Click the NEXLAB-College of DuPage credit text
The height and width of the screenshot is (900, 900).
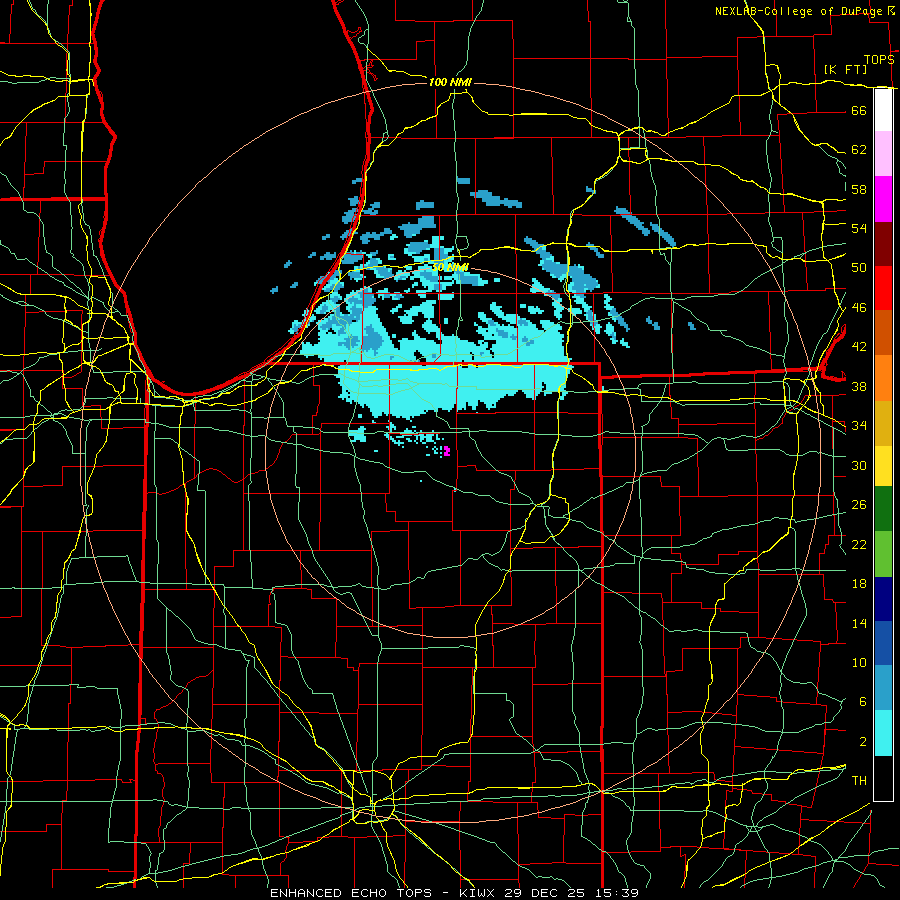(x=798, y=11)
